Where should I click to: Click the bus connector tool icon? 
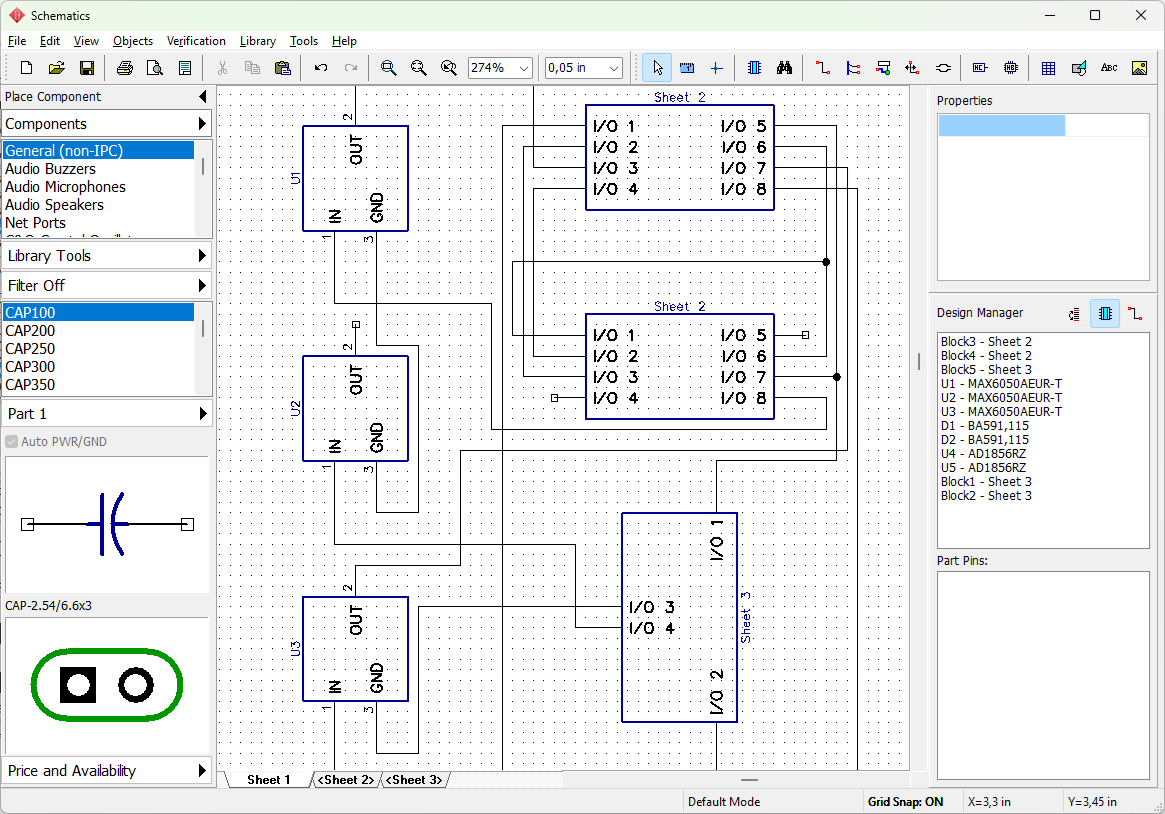[883, 68]
